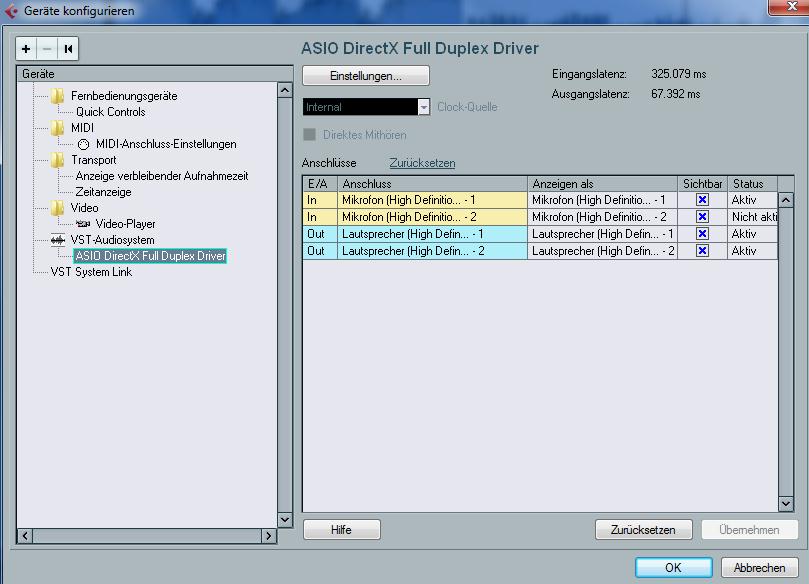This screenshot has width=809, height=584.
Task: Click the Anschluss column header
Action: pyautogui.click(x=432, y=184)
